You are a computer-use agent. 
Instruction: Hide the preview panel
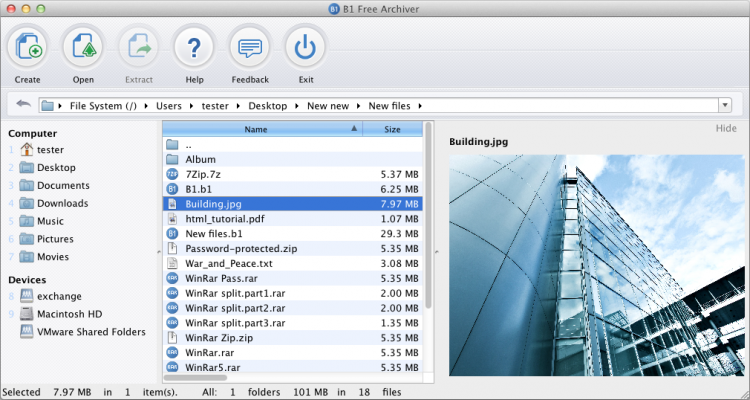point(726,128)
